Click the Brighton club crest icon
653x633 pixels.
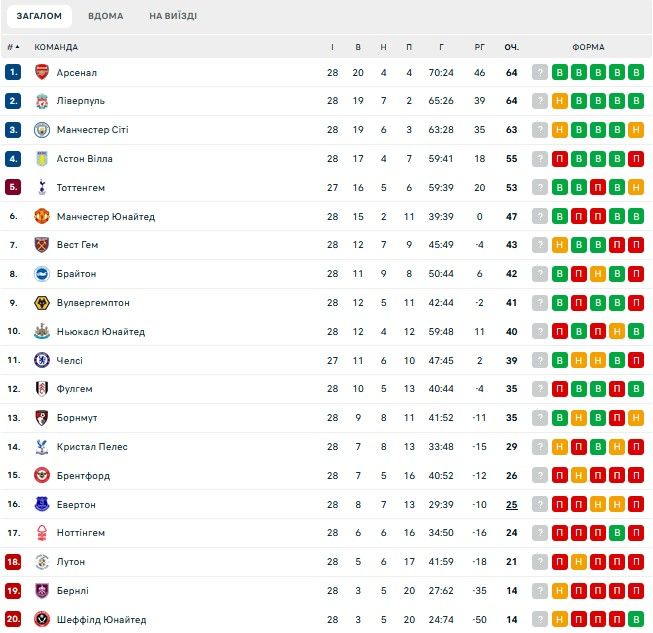[41, 274]
